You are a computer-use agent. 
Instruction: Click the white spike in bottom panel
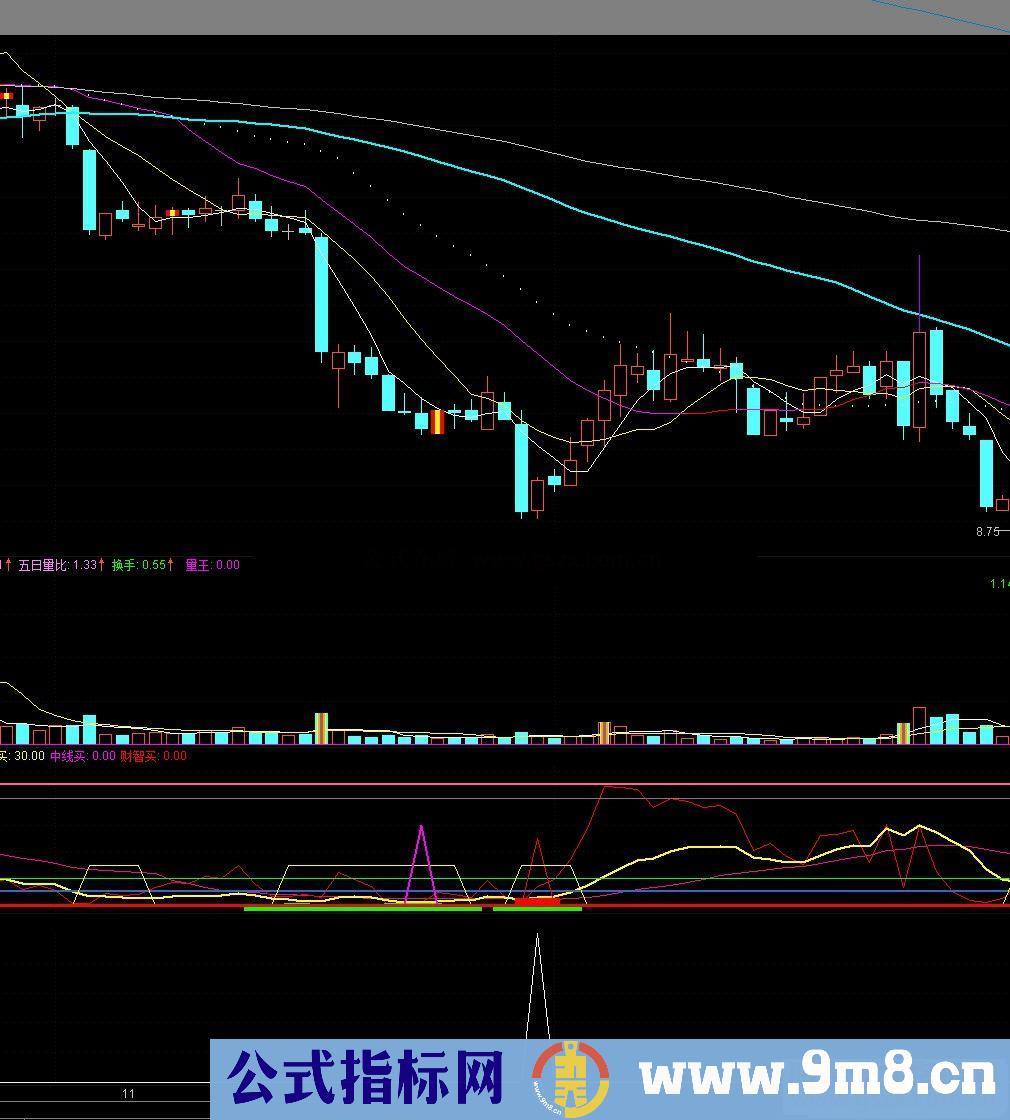(x=537, y=980)
